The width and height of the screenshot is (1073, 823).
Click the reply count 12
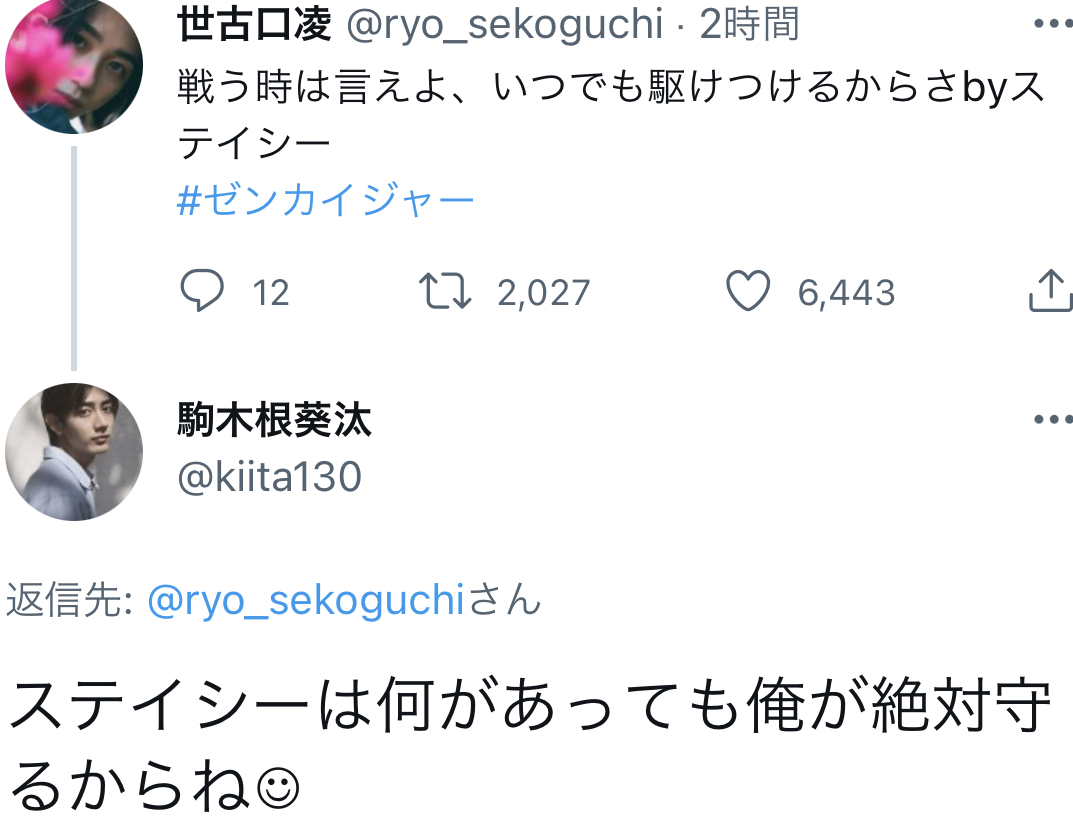pos(271,293)
